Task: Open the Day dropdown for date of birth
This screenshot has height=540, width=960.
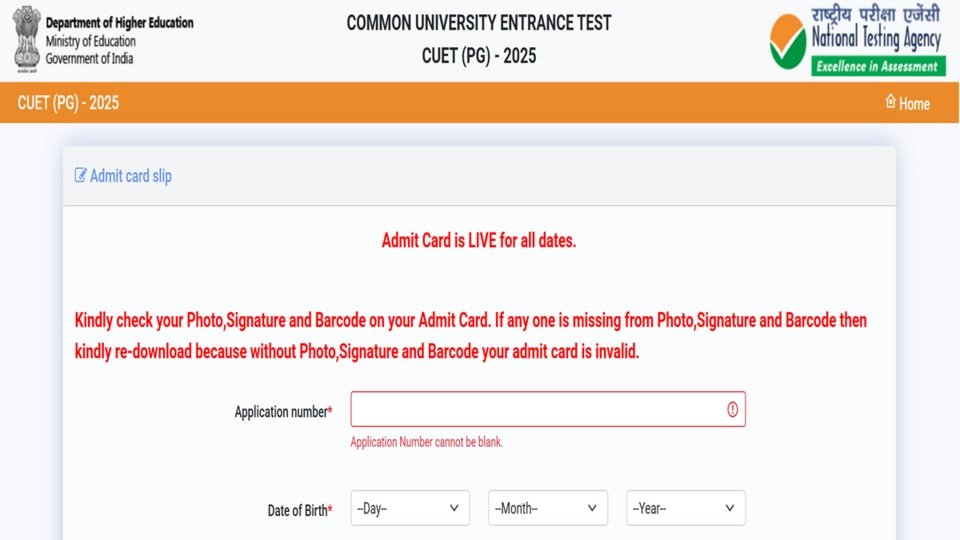Action: [410, 508]
